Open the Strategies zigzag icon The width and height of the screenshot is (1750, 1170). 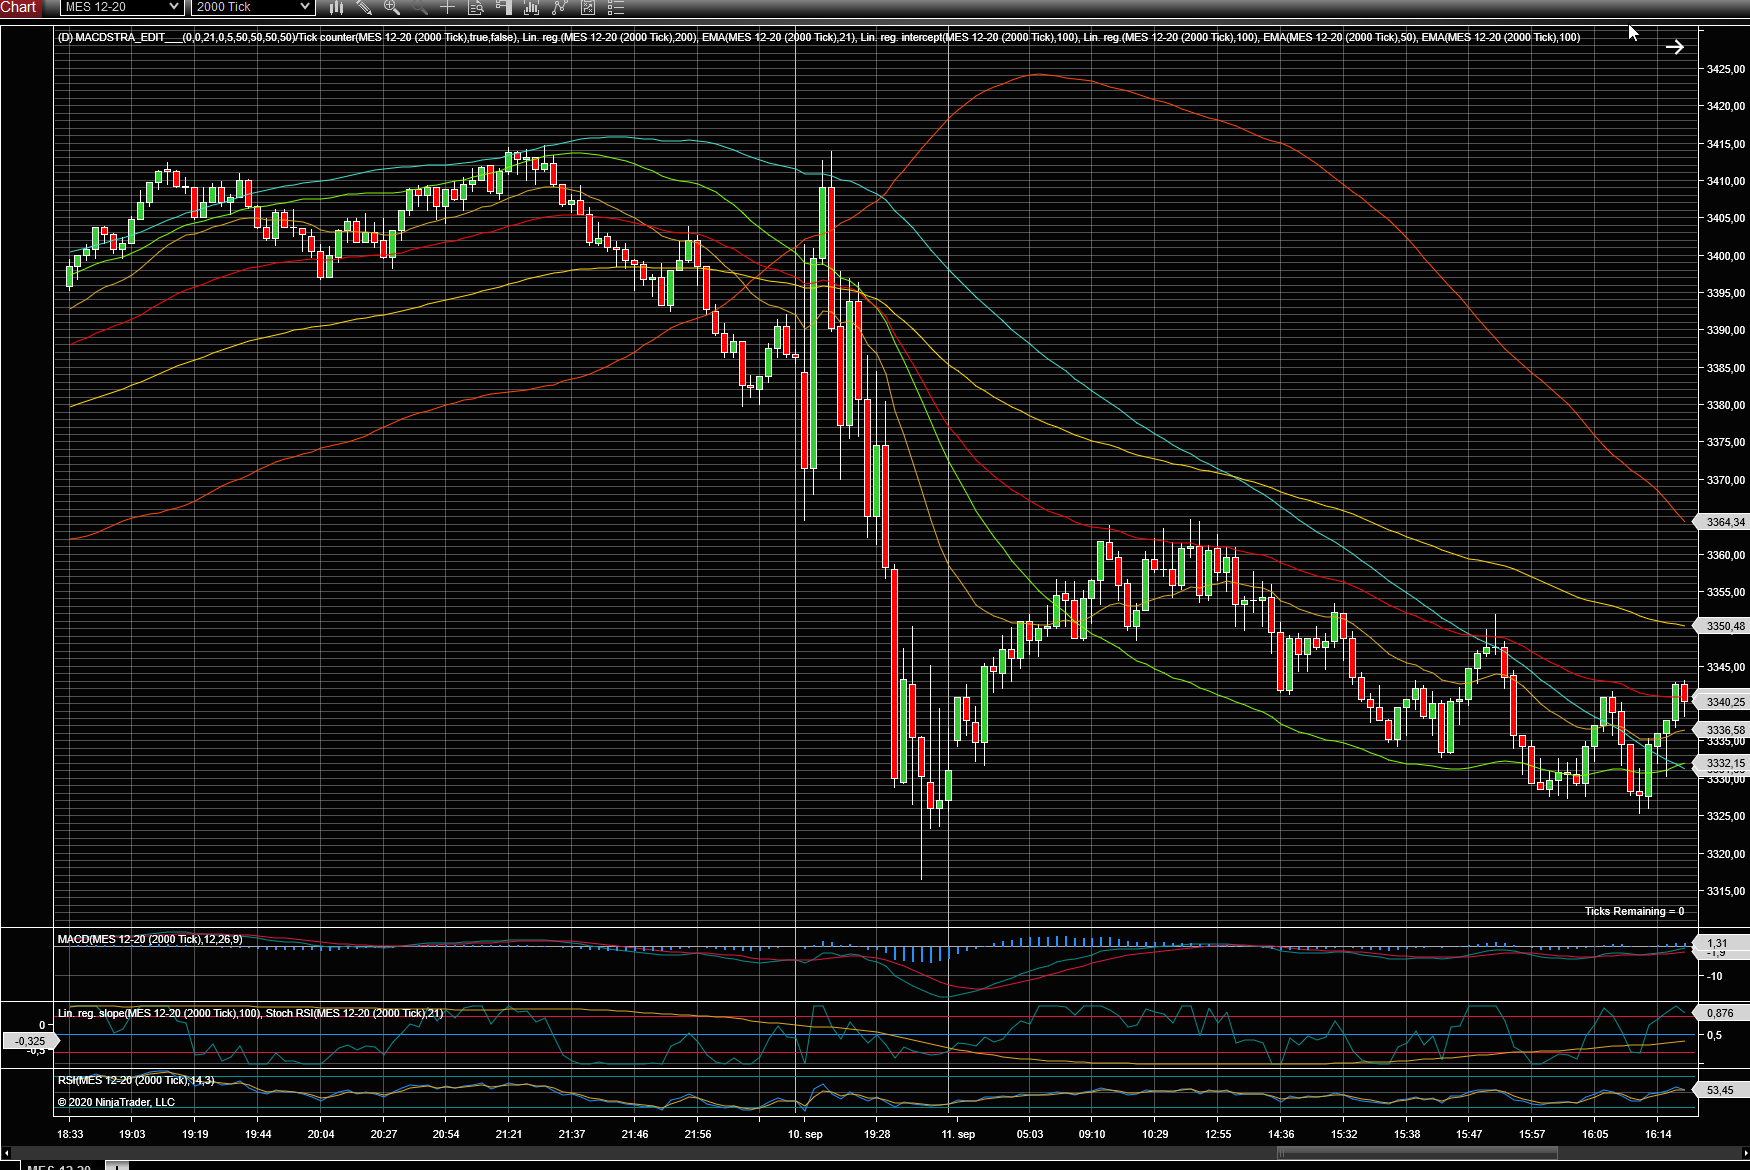(x=561, y=8)
